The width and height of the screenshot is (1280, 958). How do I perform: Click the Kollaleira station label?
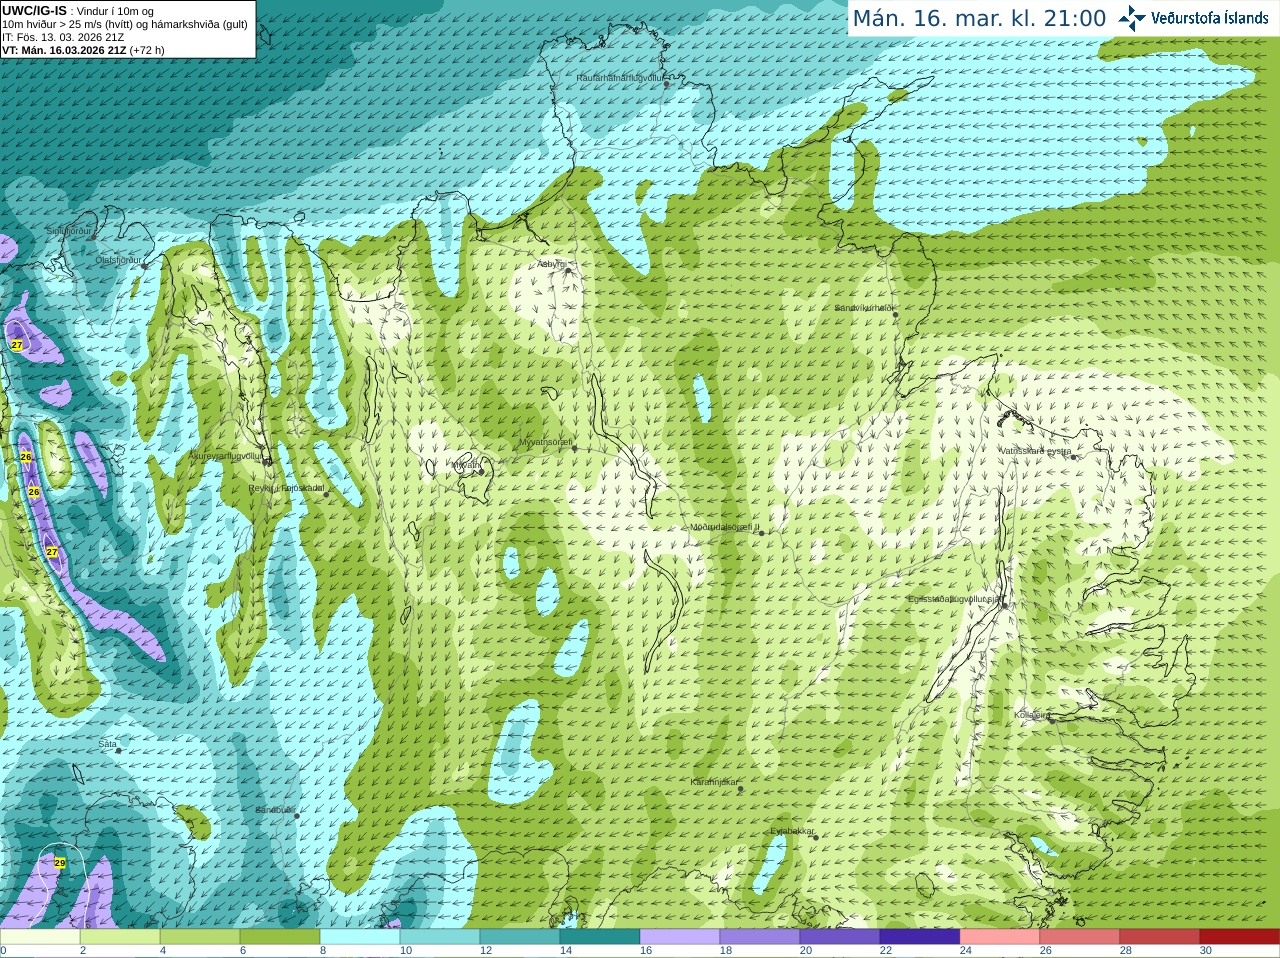1032,715
